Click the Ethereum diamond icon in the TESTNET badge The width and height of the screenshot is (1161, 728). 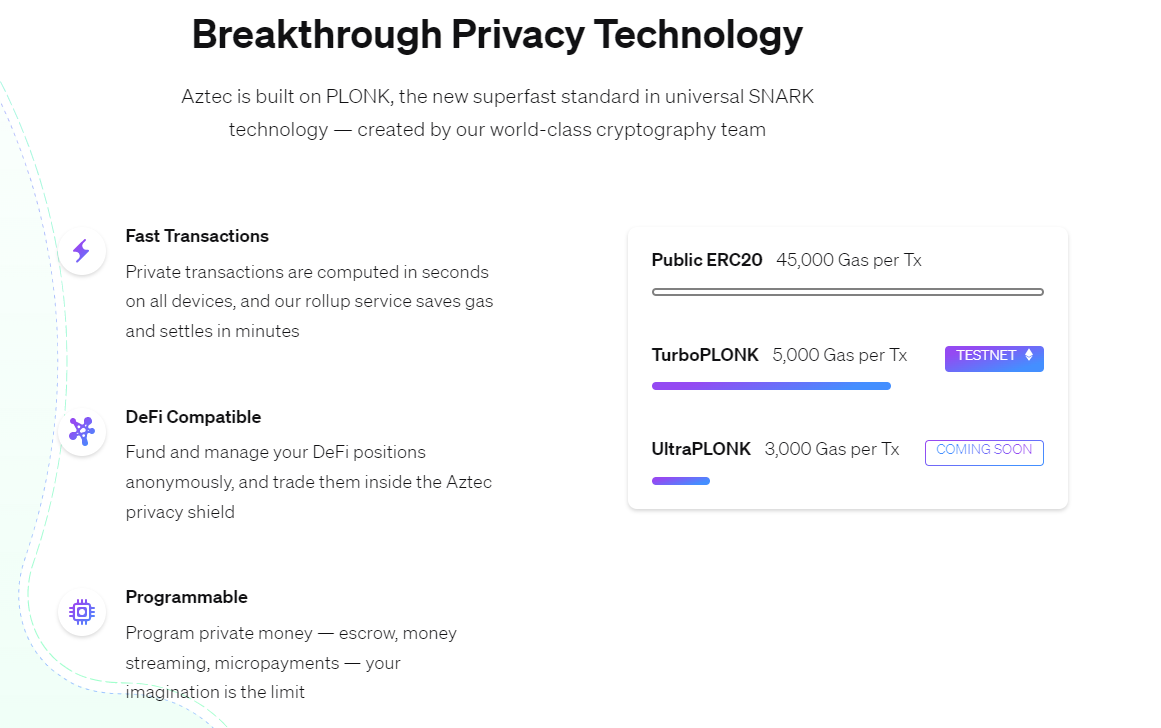(x=1028, y=355)
